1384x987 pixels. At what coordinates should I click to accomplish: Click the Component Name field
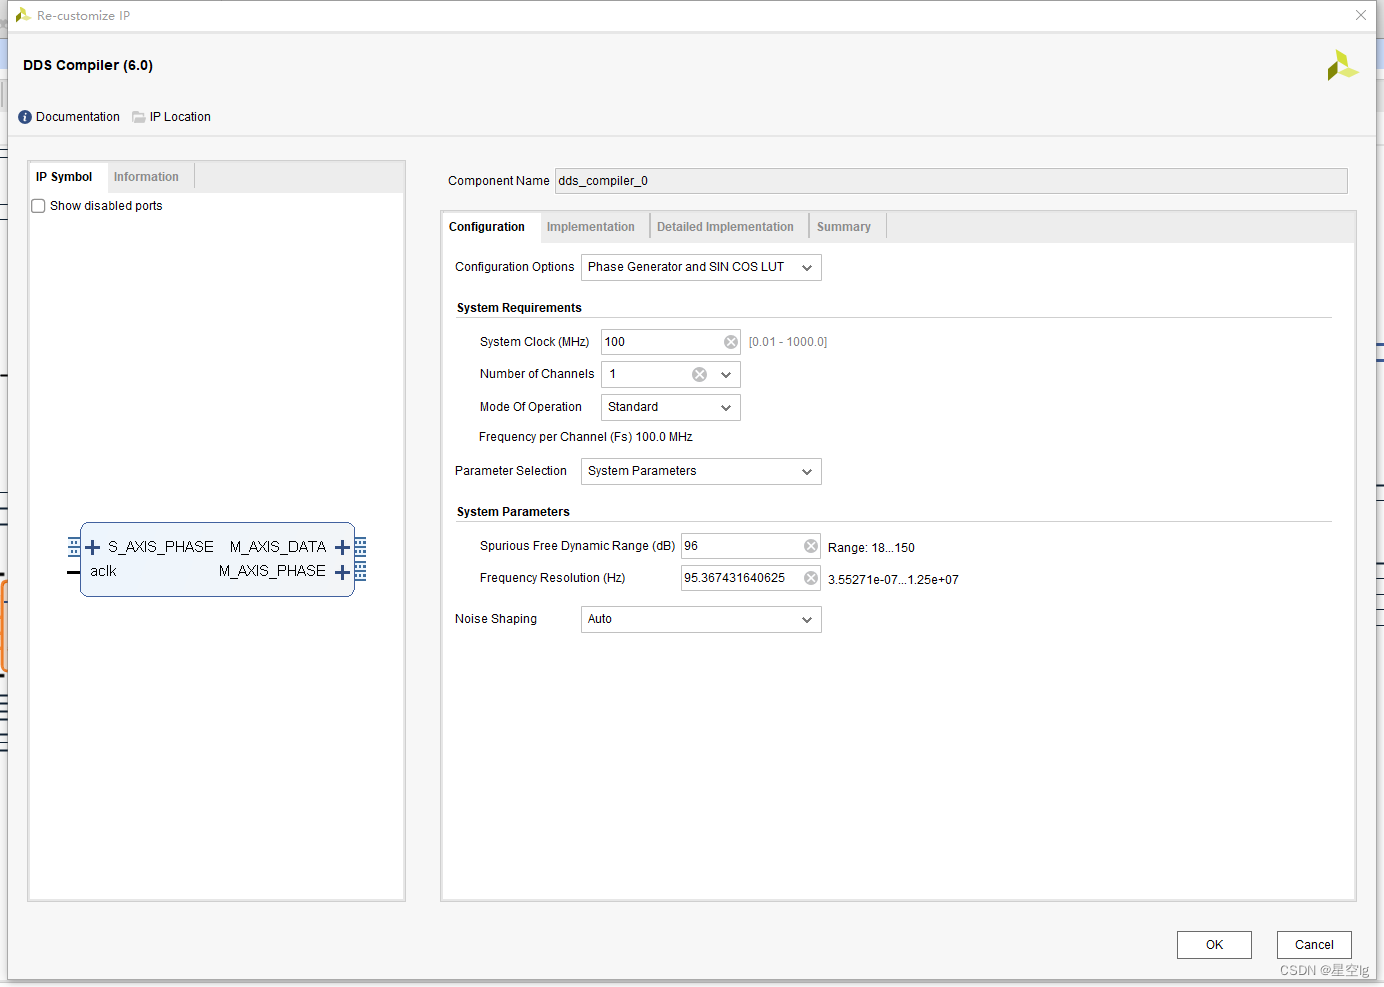pyautogui.click(x=951, y=181)
